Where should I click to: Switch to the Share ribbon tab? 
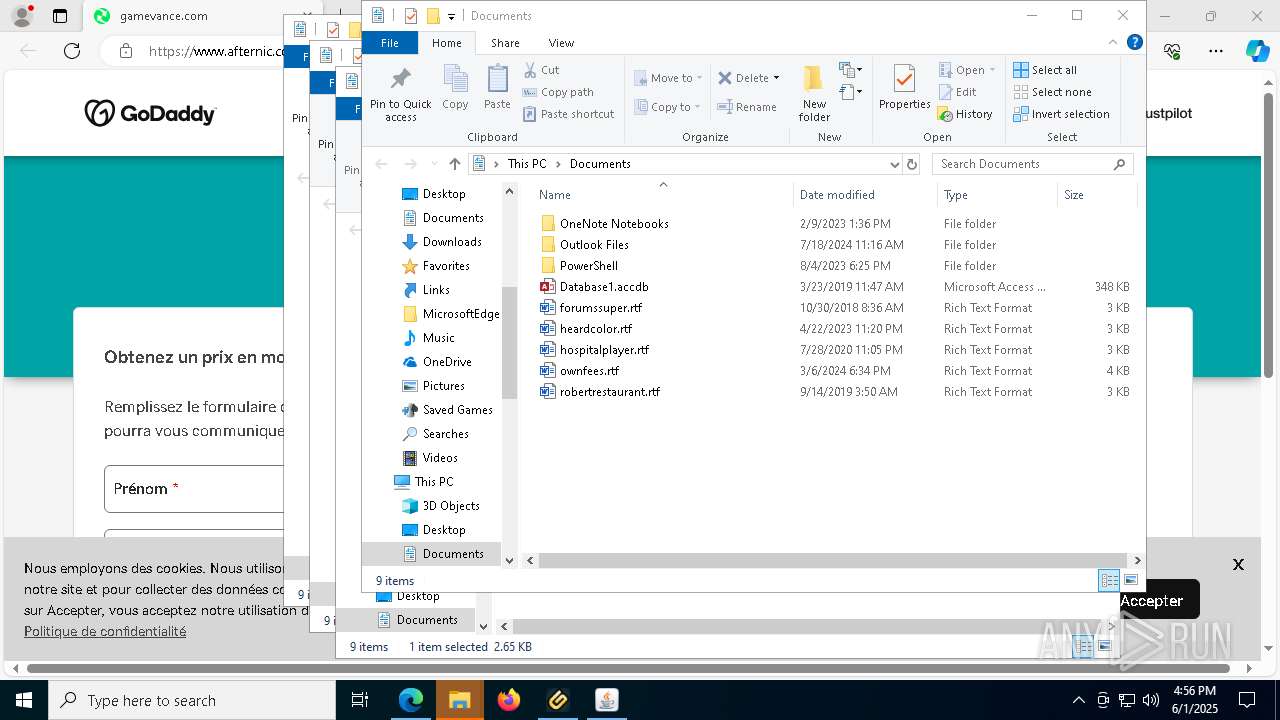tap(505, 43)
